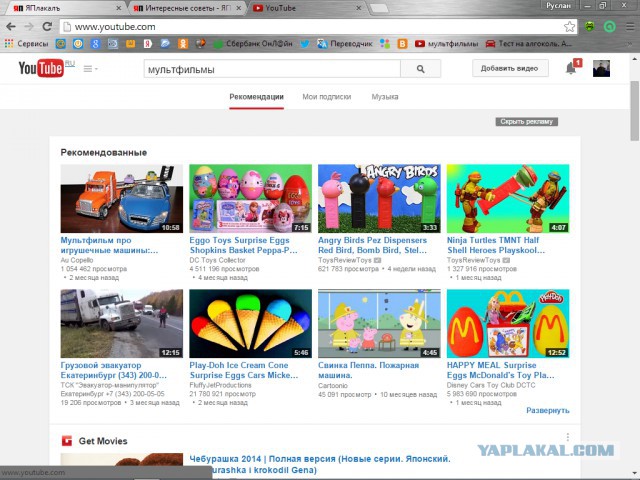This screenshot has height=480, width=640.
Task: Open the Грузовой эвакуатор Екатеринбург link
Action: 113,370
